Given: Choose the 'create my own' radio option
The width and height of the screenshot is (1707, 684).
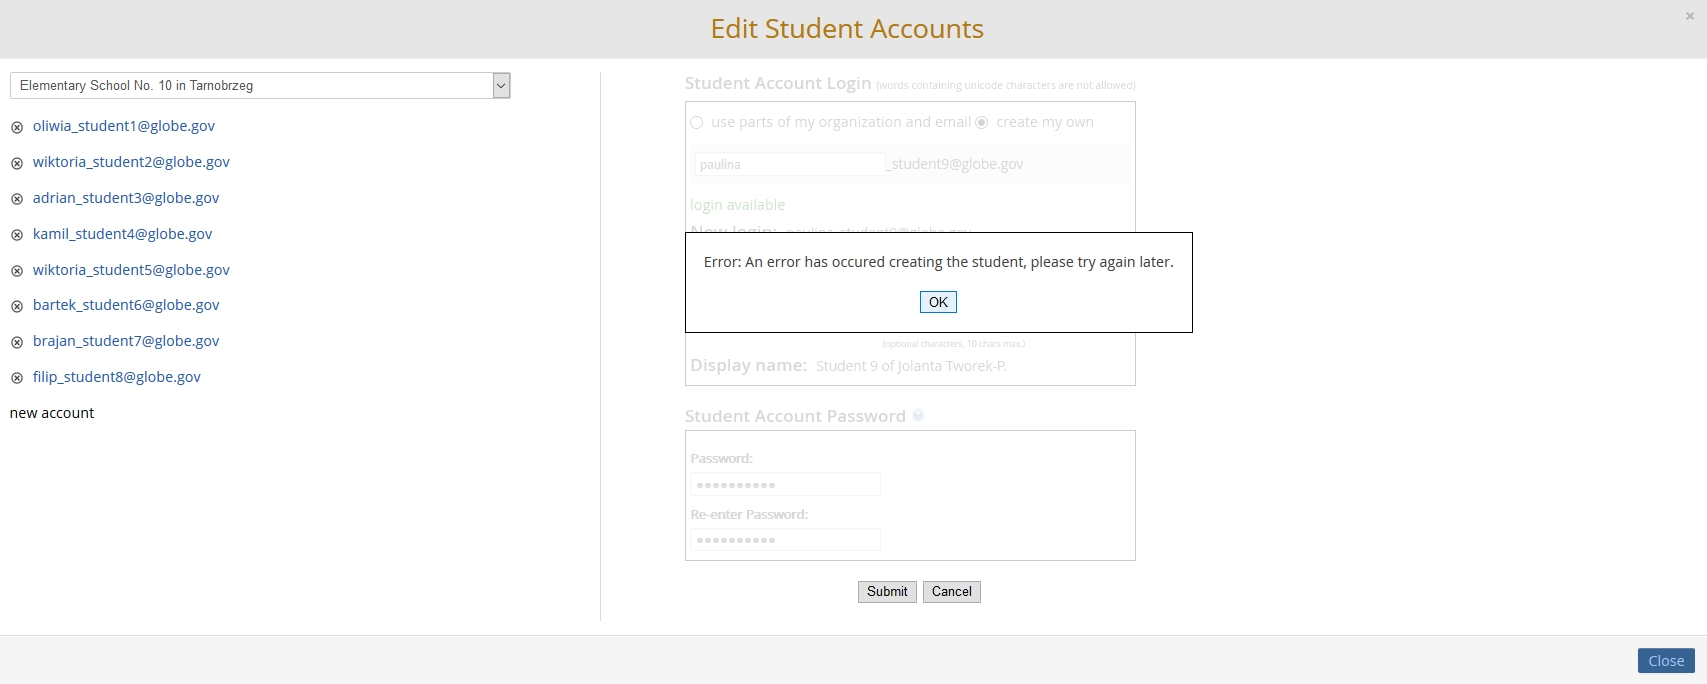Looking at the screenshot, I should [x=982, y=123].
